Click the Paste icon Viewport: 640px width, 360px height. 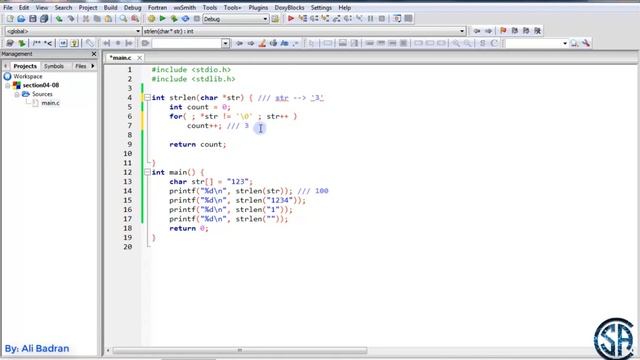point(108,19)
